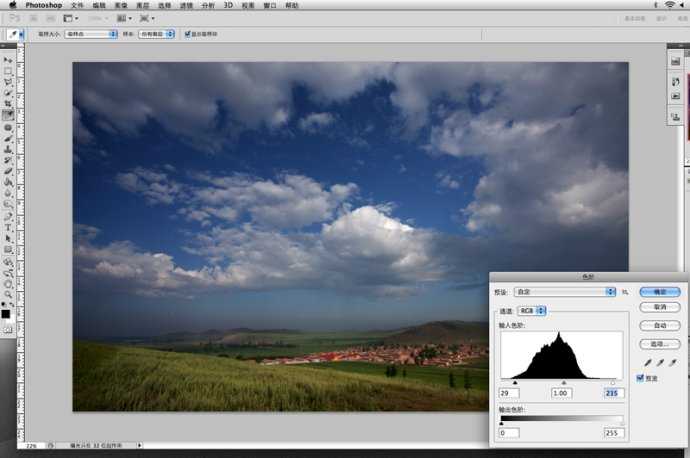Toggle the 预览 (Preview) checkbox
Screen dimensions: 690x458
641,378
